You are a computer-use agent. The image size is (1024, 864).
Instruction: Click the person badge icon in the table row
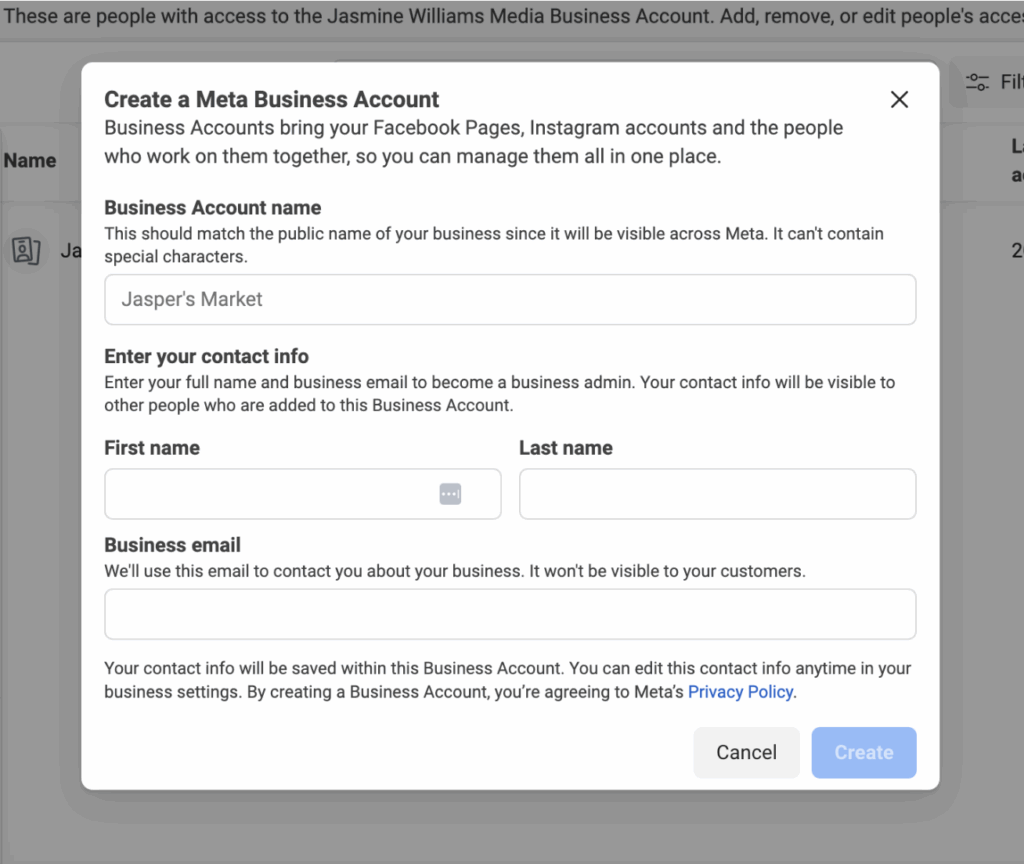(26, 251)
